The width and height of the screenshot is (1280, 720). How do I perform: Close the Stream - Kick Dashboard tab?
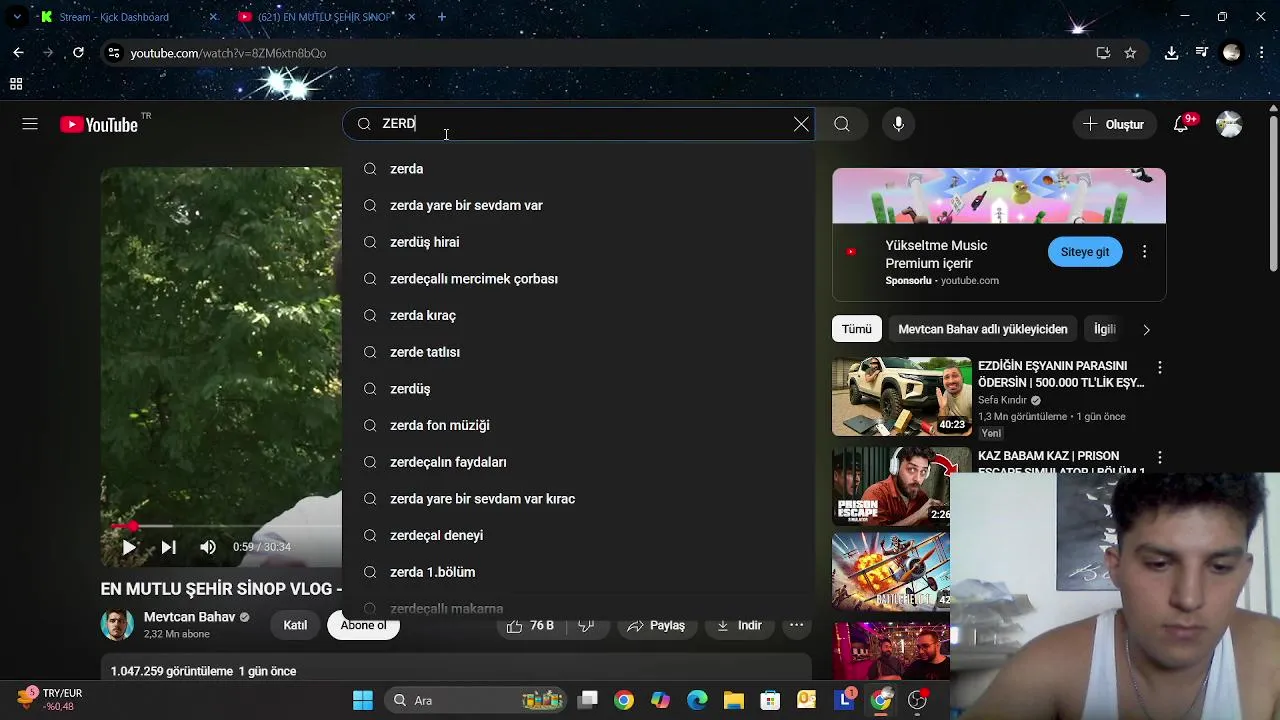coord(213,17)
